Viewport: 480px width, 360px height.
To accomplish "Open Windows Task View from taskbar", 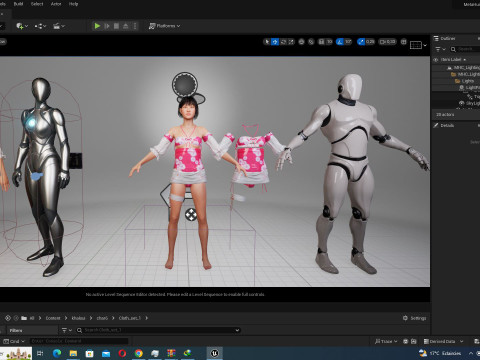I will tap(40, 353).
